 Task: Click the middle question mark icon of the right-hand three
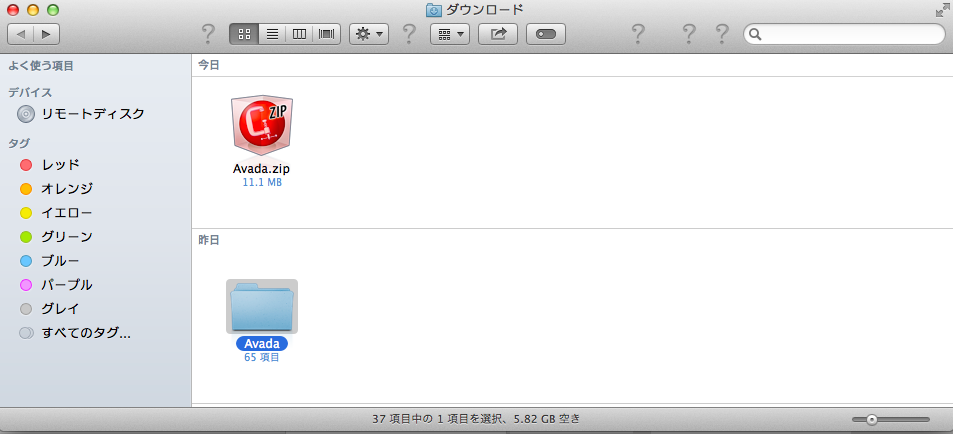coord(689,34)
